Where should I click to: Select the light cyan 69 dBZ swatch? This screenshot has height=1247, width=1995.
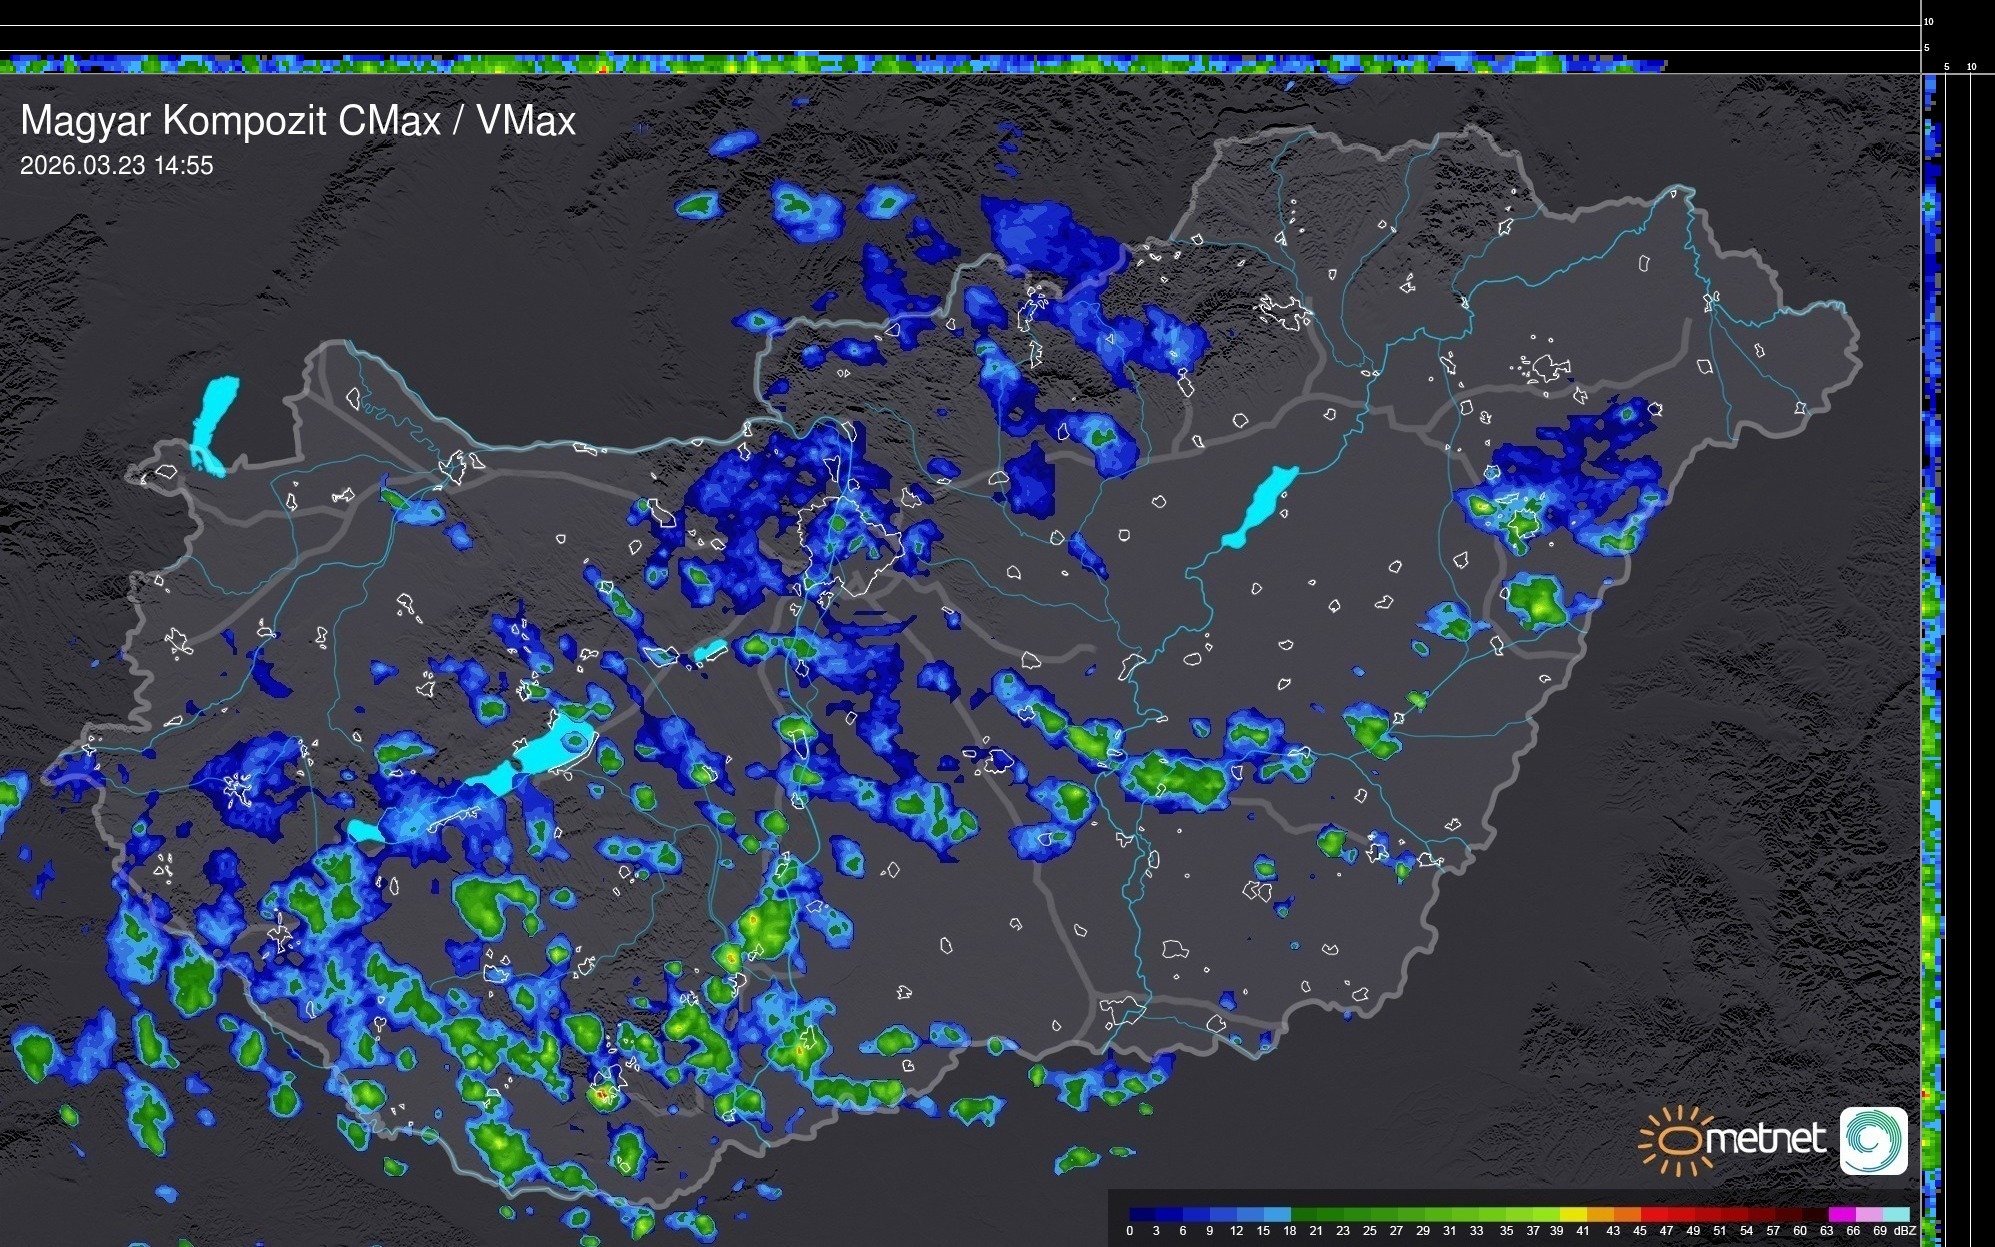tap(1896, 1214)
